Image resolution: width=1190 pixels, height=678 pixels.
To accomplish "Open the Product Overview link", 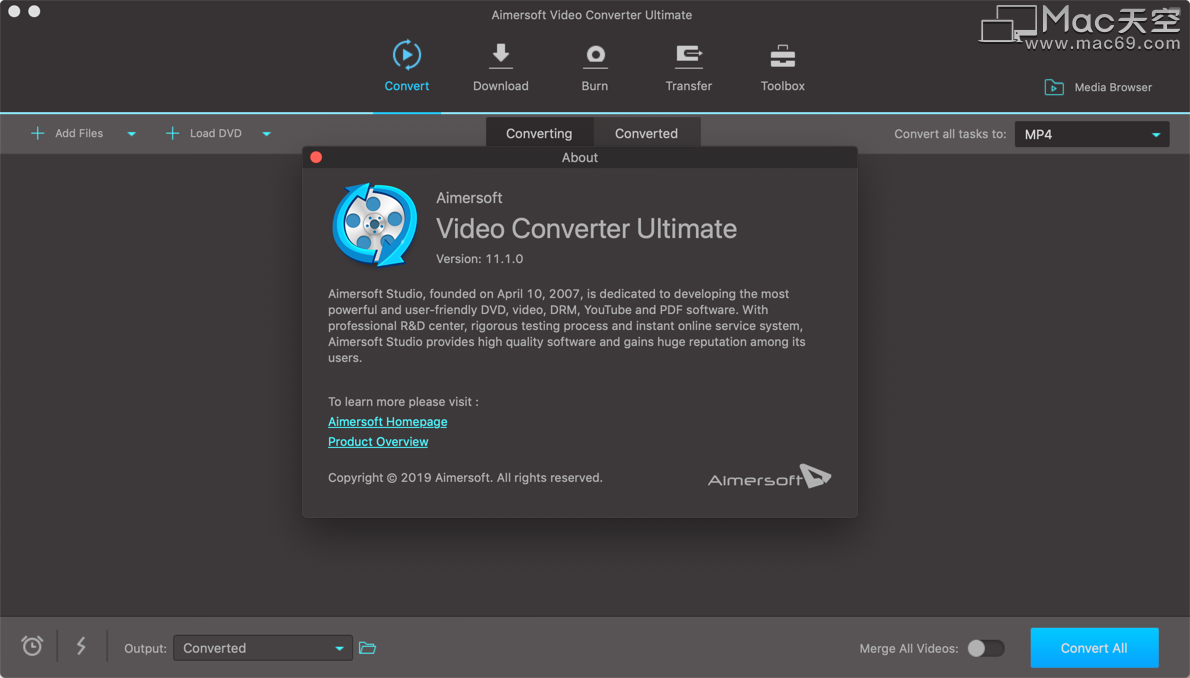I will click(x=378, y=441).
